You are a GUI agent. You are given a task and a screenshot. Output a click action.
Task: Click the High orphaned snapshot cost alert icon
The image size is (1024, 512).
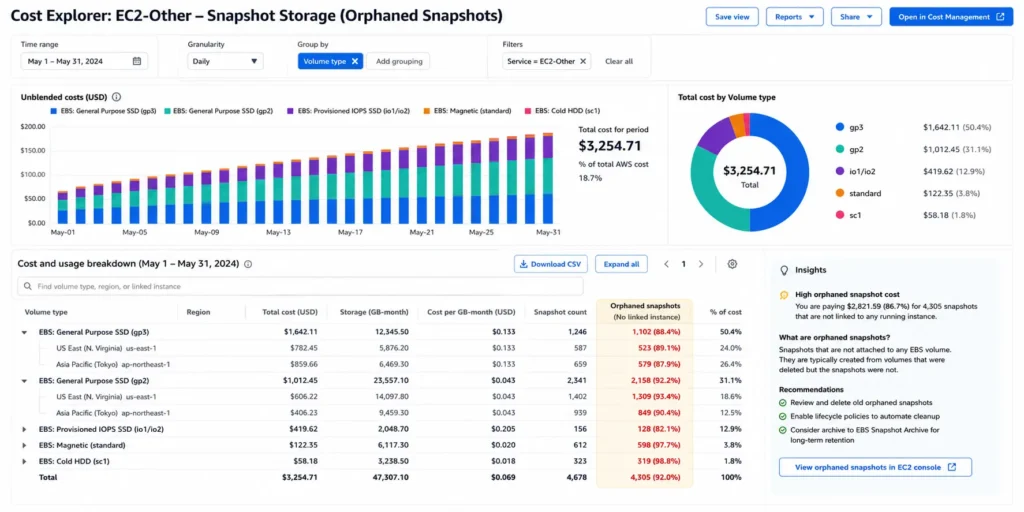tap(784, 295)
